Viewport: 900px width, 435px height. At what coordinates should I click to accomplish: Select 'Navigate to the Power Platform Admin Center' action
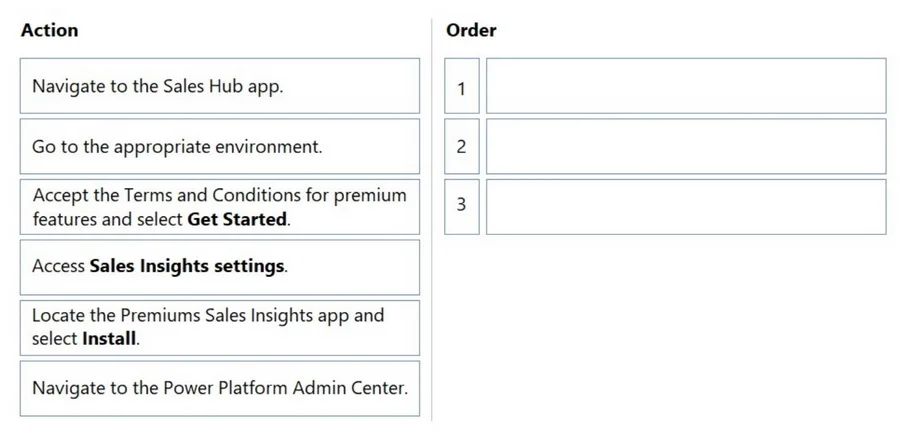[220, 389]
